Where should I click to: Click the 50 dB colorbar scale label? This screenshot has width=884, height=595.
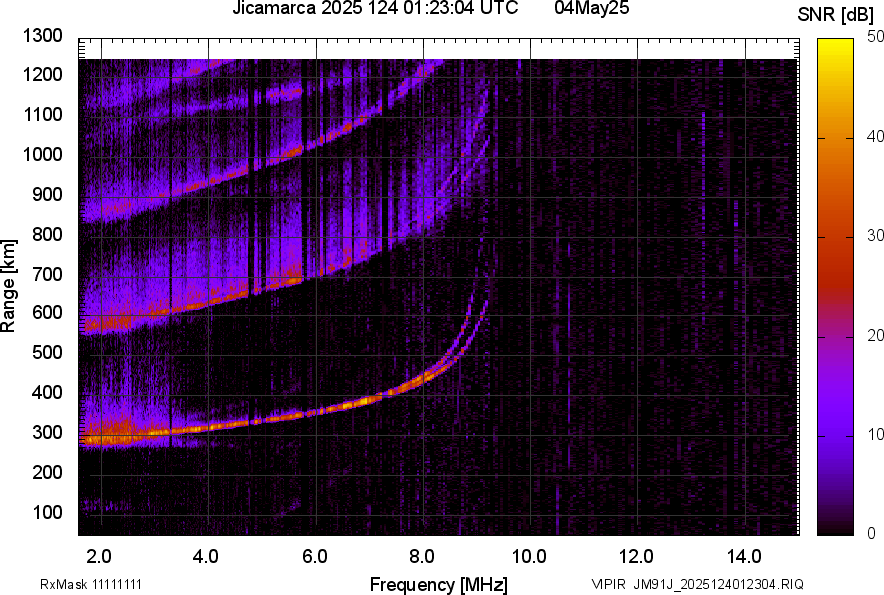pyautogui.click(x=876, y=37)
